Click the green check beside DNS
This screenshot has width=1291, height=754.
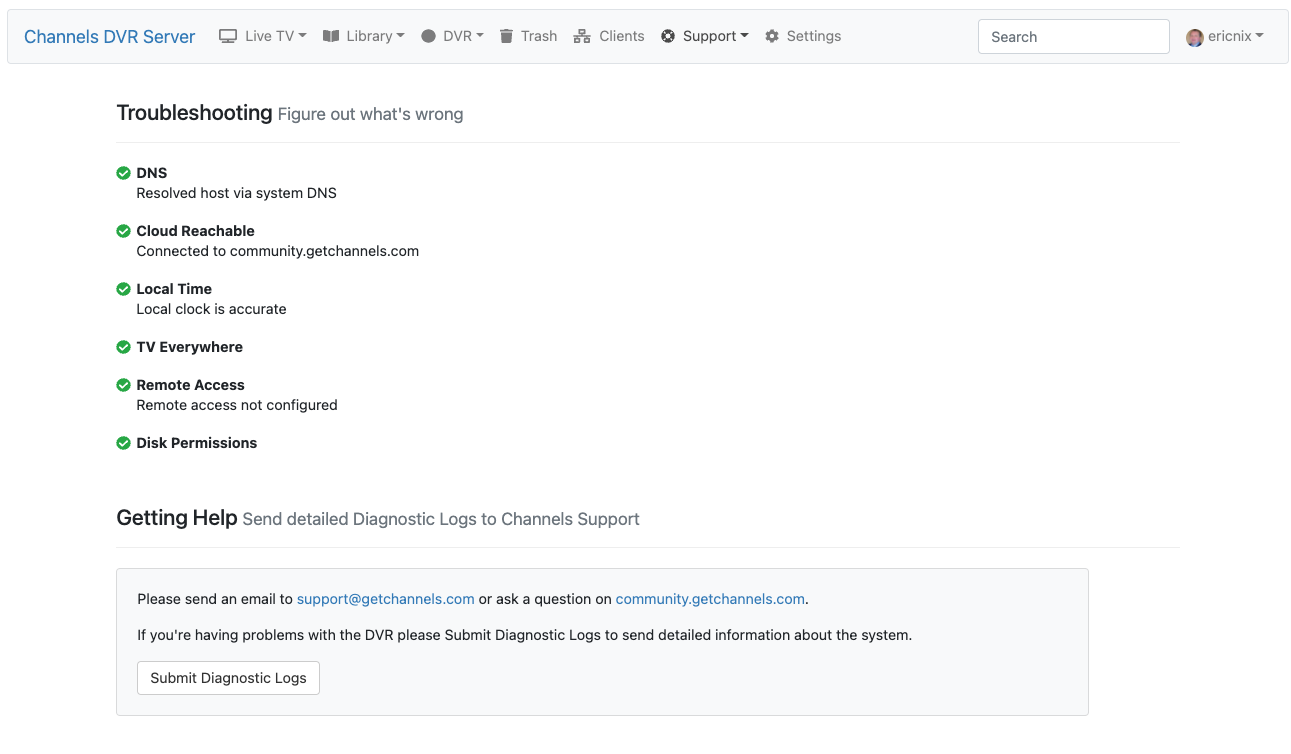(124, 173)
